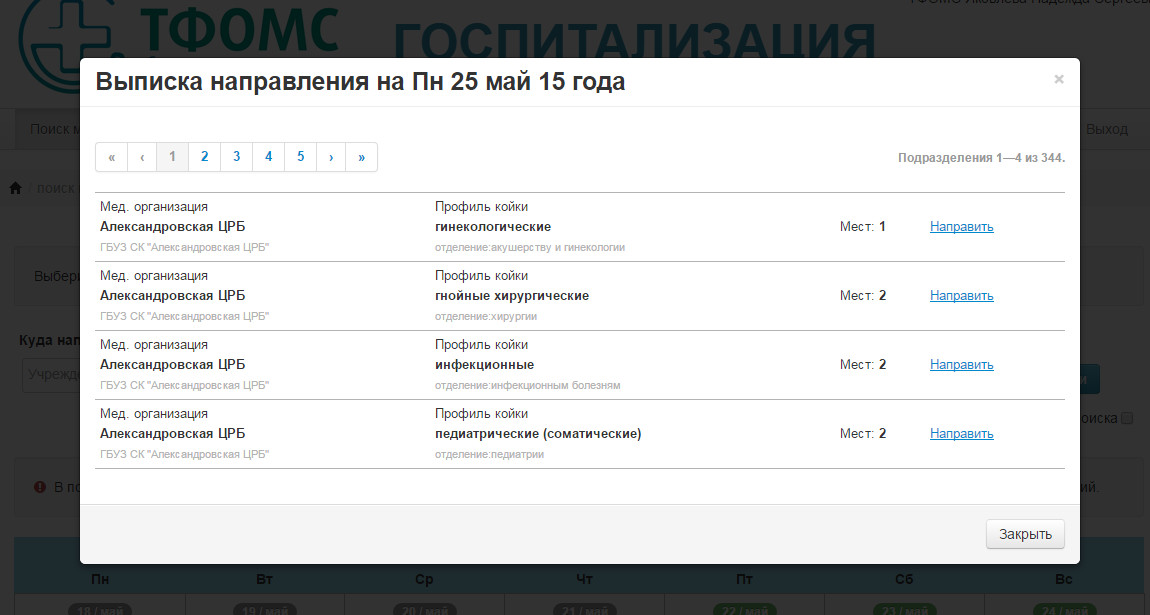The image size is (1150, 615).
Task: Click Направить for гнойные хирургические beds
Action: 962,295
